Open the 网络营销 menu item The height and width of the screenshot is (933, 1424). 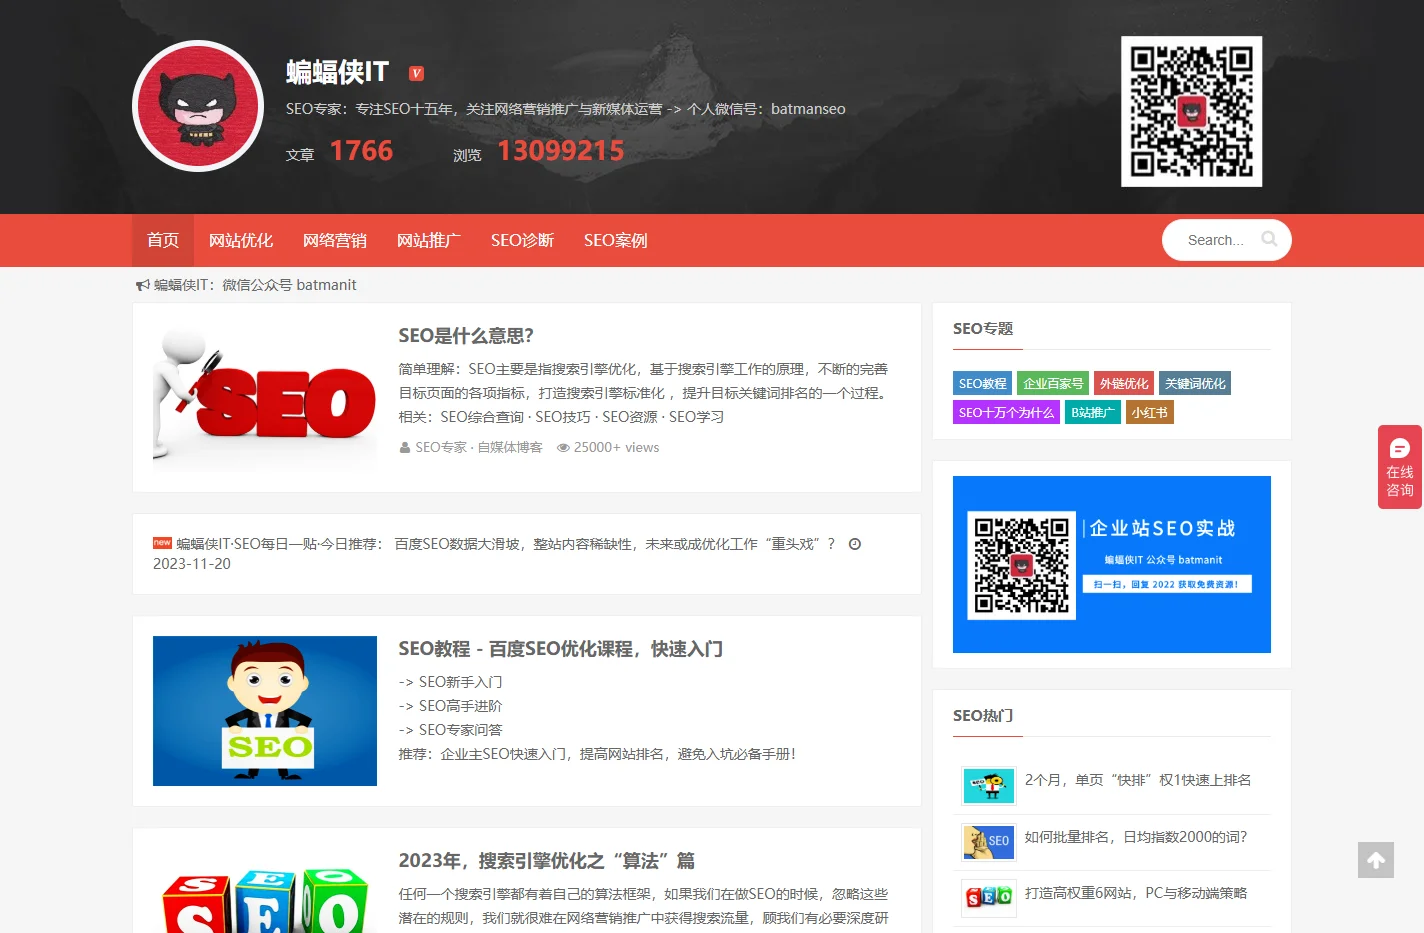pos(335,240)
